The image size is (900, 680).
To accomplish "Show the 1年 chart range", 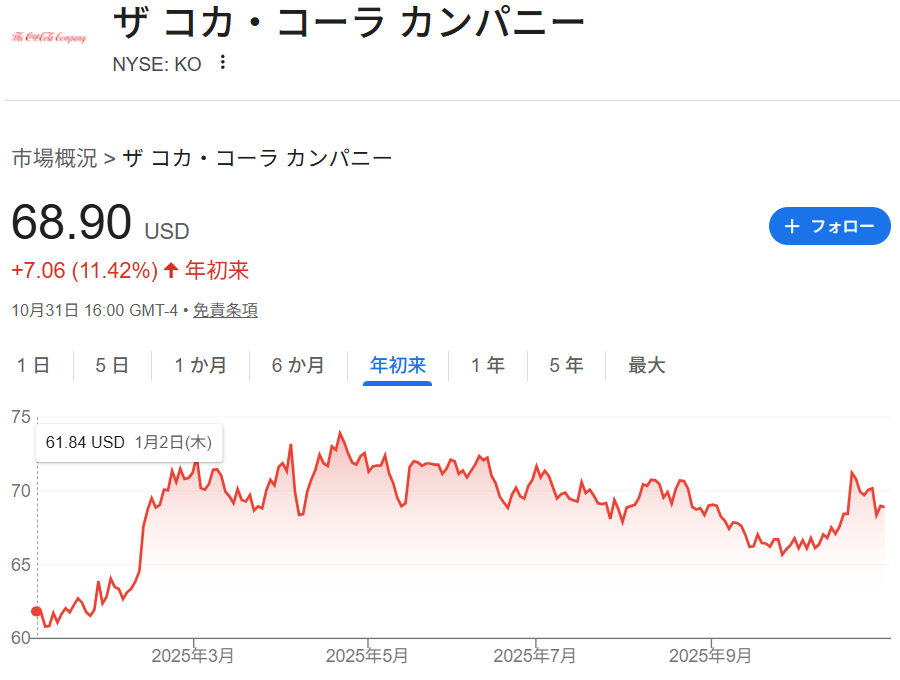I will tap(488, 366).
